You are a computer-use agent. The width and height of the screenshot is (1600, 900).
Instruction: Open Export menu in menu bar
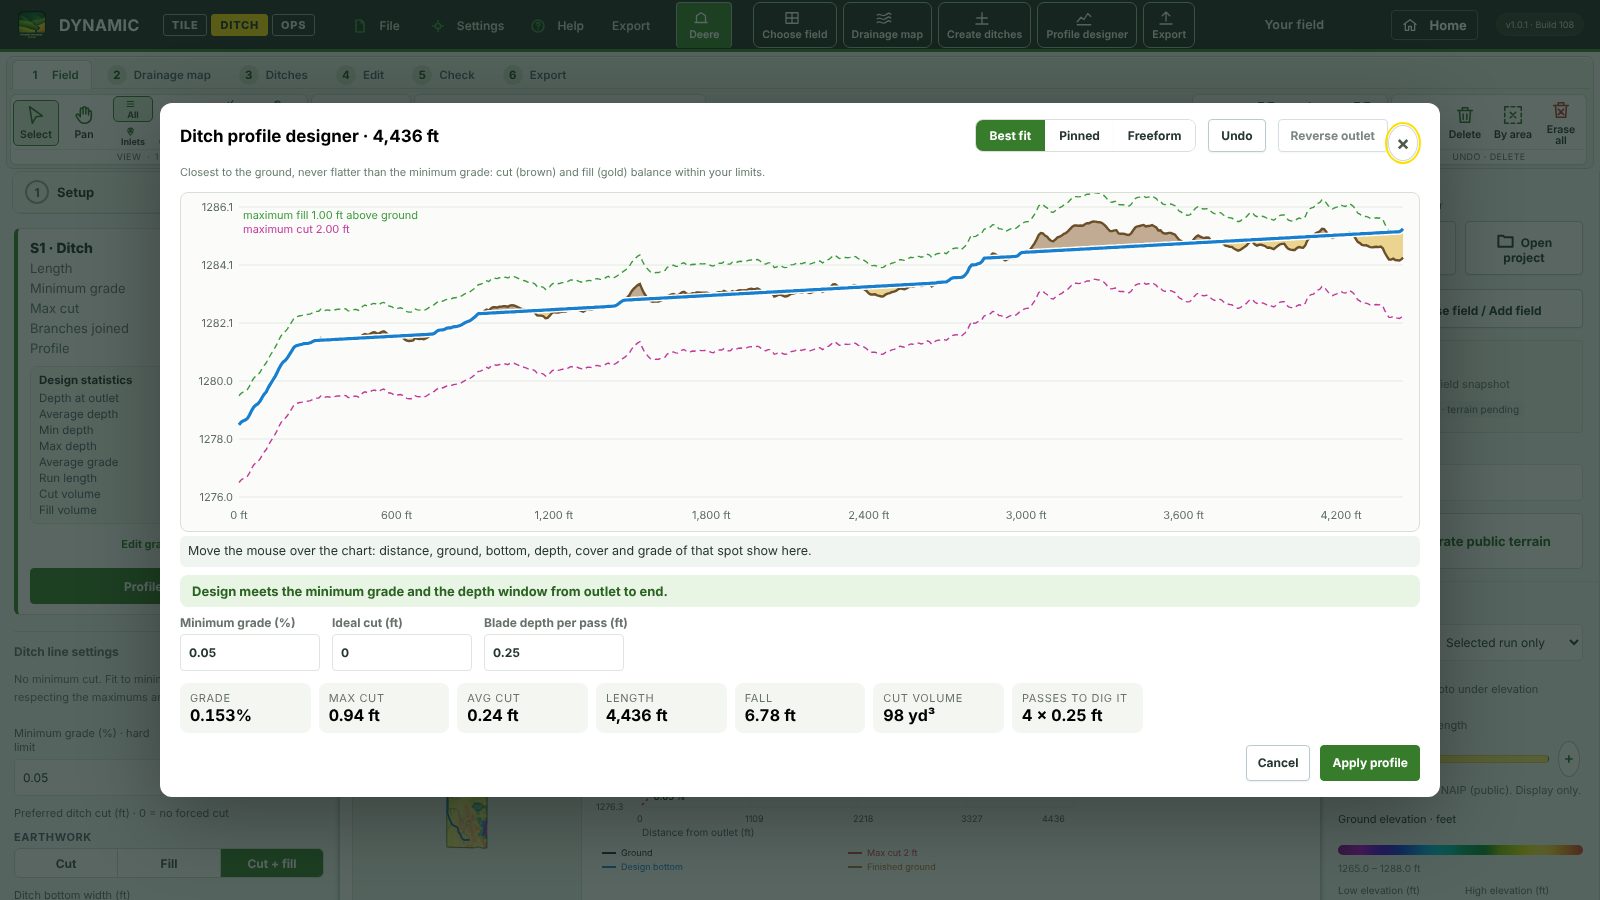pos(631,26)
